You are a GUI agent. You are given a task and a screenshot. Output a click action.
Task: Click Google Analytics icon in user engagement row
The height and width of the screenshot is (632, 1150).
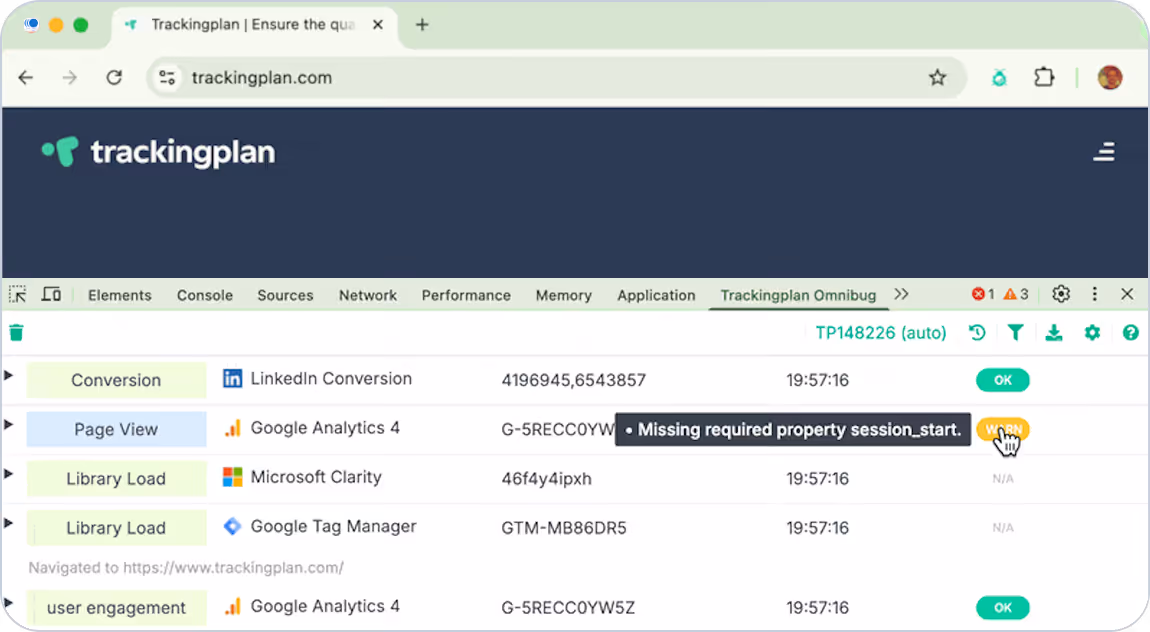232,606
